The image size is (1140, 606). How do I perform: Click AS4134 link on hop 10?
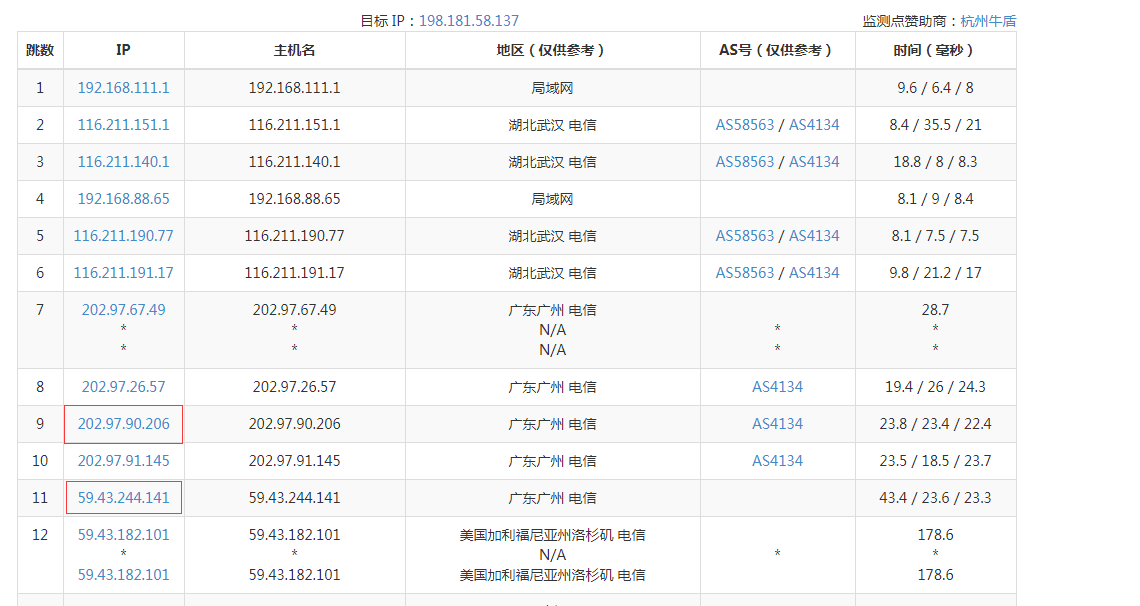click(x=777, y=461)
